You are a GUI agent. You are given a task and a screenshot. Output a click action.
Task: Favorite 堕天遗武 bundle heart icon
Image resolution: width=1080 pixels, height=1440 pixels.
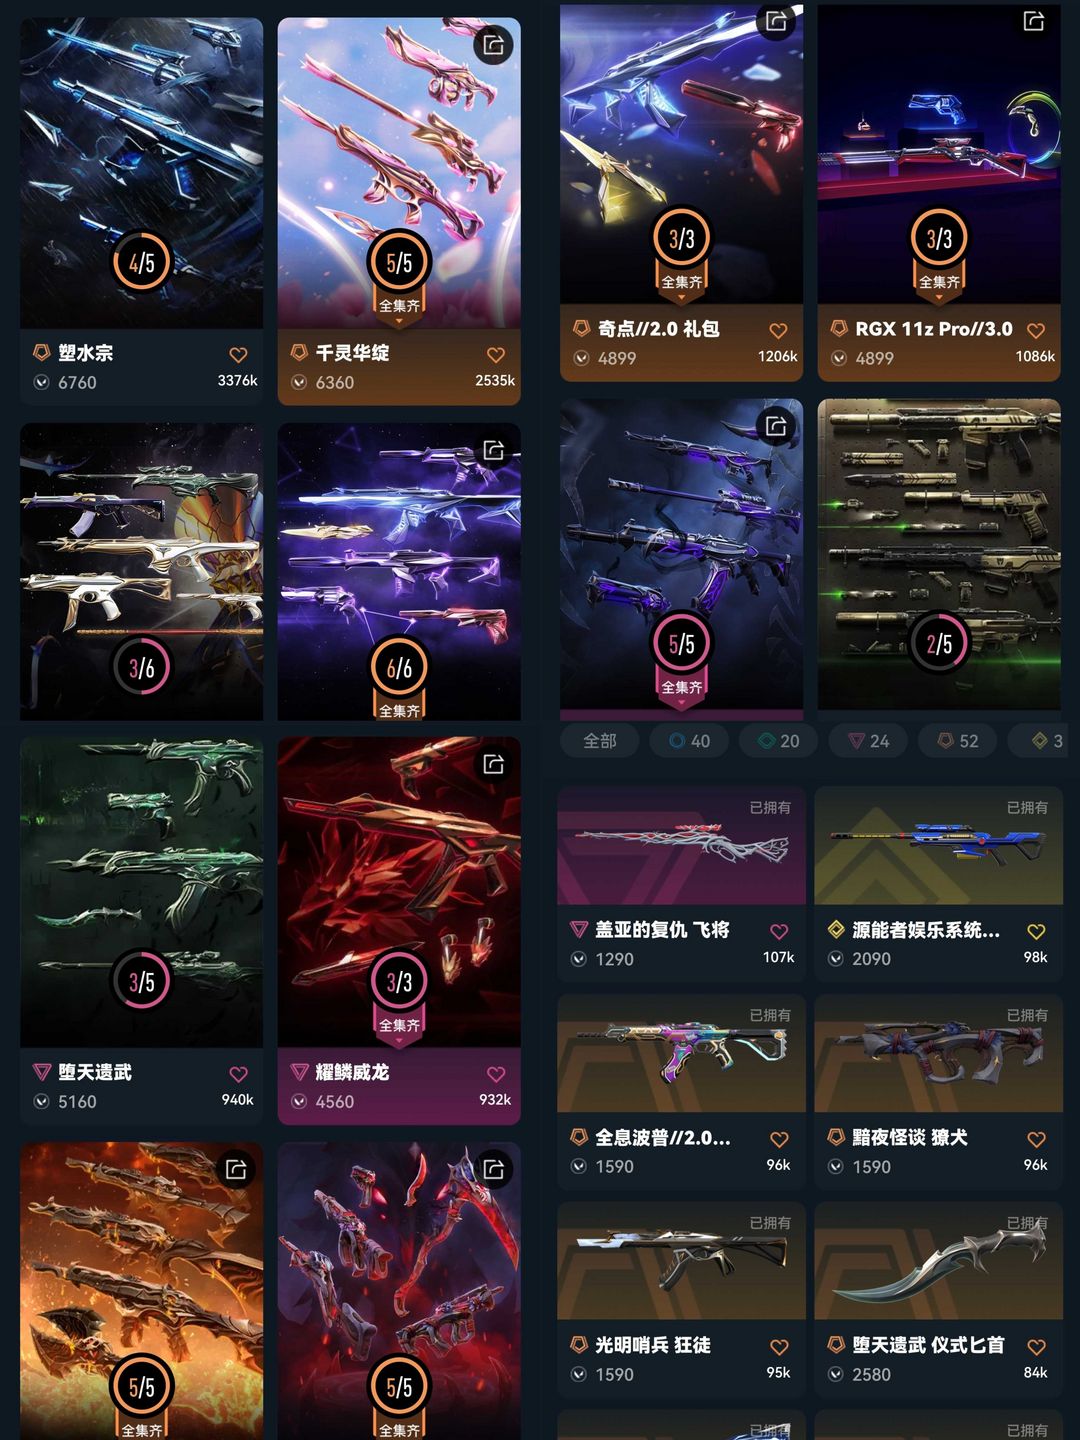pyautogui.click(x=238, y=1074)
